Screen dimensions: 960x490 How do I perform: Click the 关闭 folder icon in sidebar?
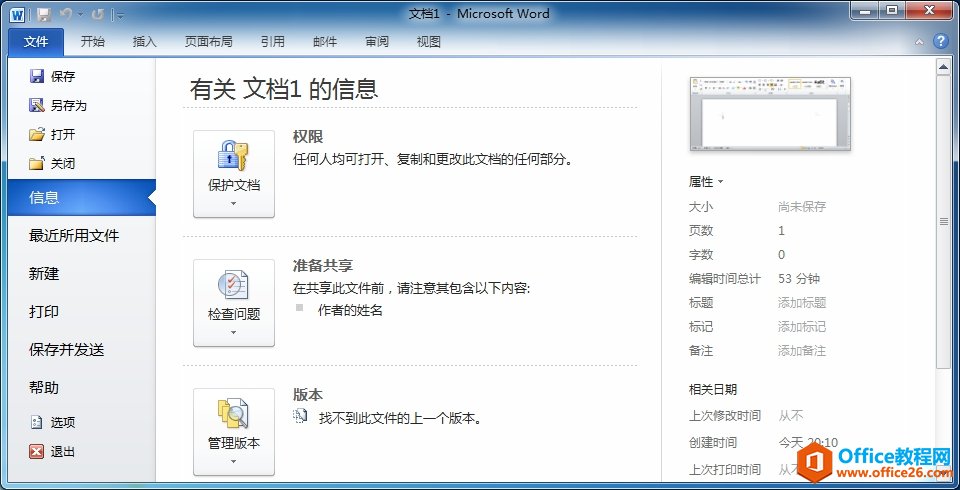37,163
